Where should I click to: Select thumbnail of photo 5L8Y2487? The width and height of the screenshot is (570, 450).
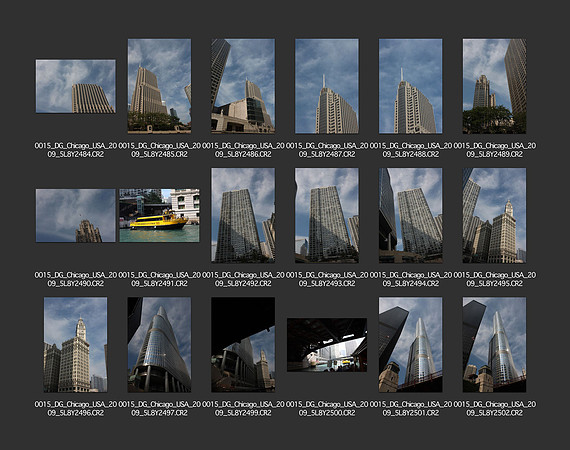point(327,86)
